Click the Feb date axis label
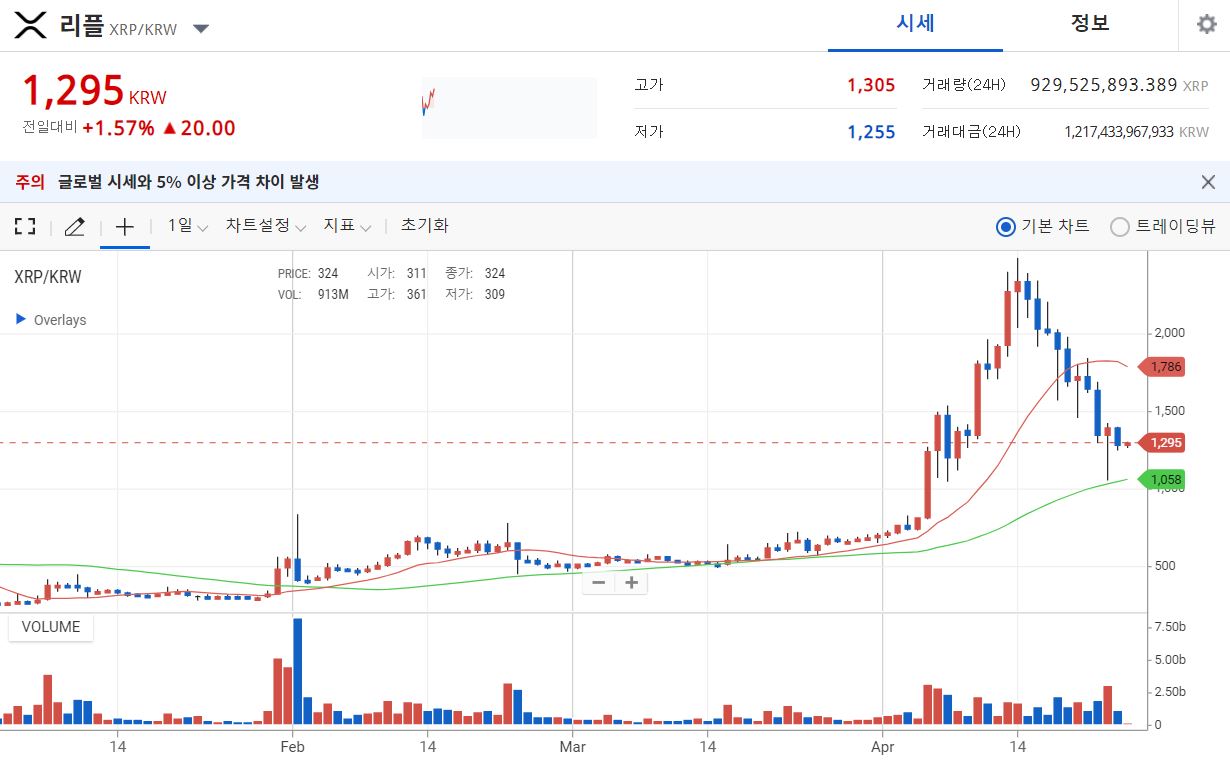This screenshot has width=1230, height=764. pyautogui.click(x=292, y=746)
